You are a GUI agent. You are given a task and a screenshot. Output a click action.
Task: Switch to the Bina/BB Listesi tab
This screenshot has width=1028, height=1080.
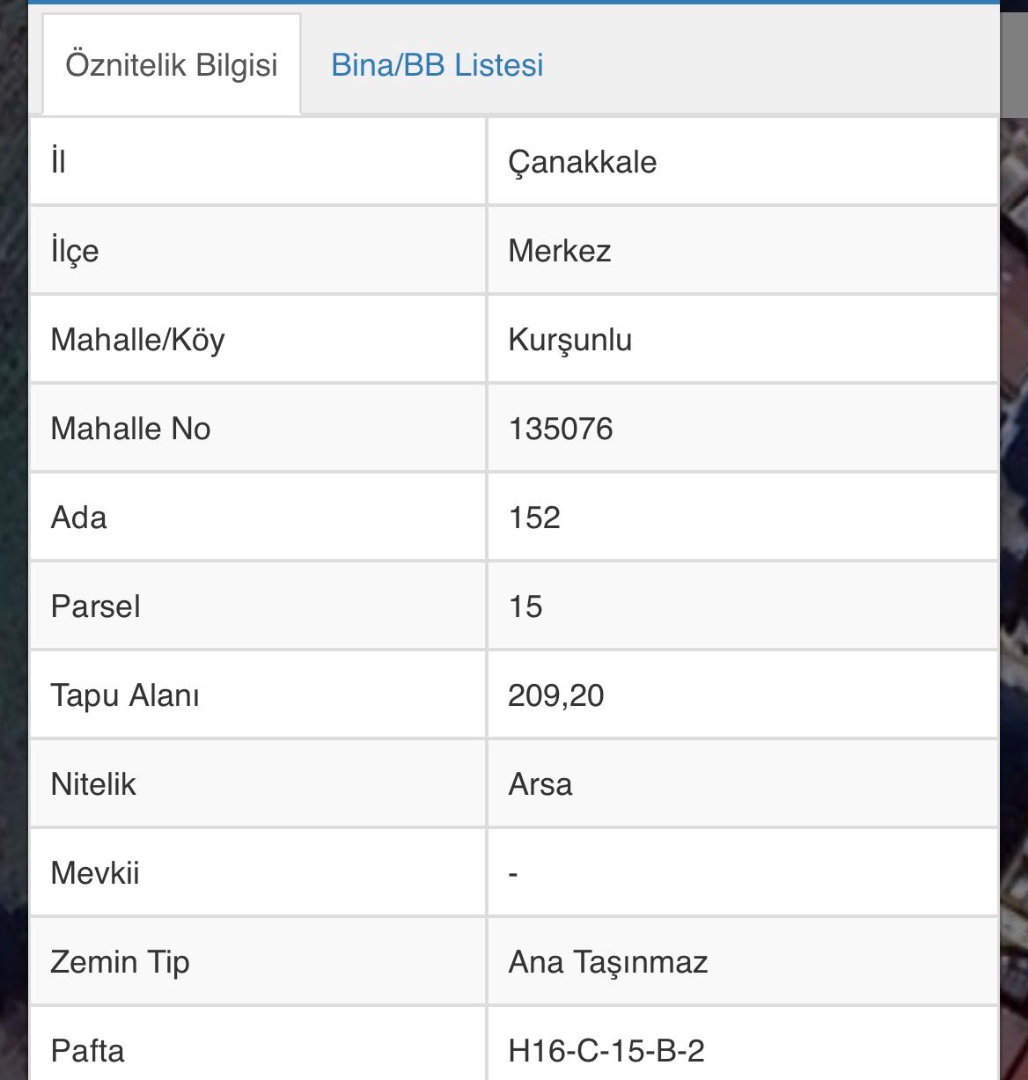point(437,66)
